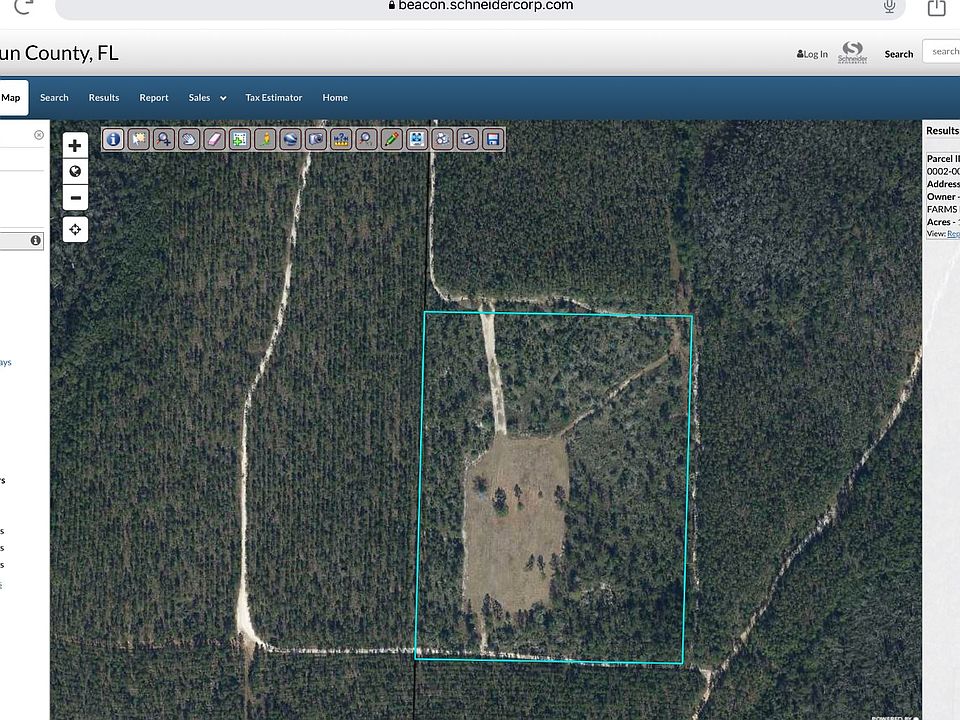The height and width of the screenshot is (720, 960).
Task: Switch to the Results tab
Action: pyautogui.click(x=104, y=98)
